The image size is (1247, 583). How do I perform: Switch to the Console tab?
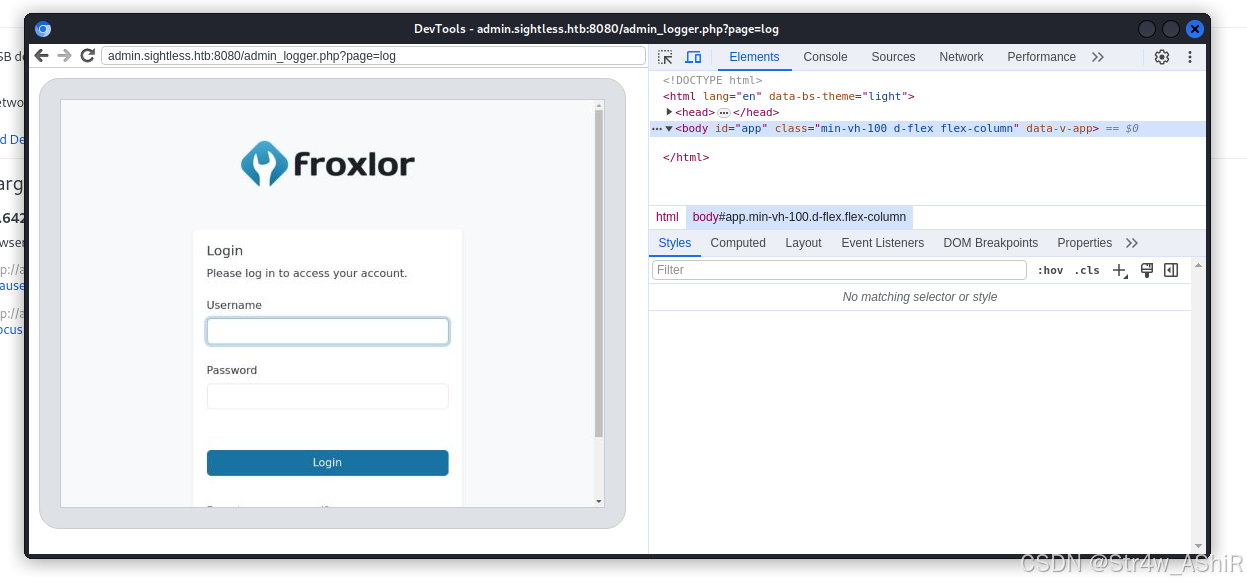pyautogui.click(x=825, y=57)
